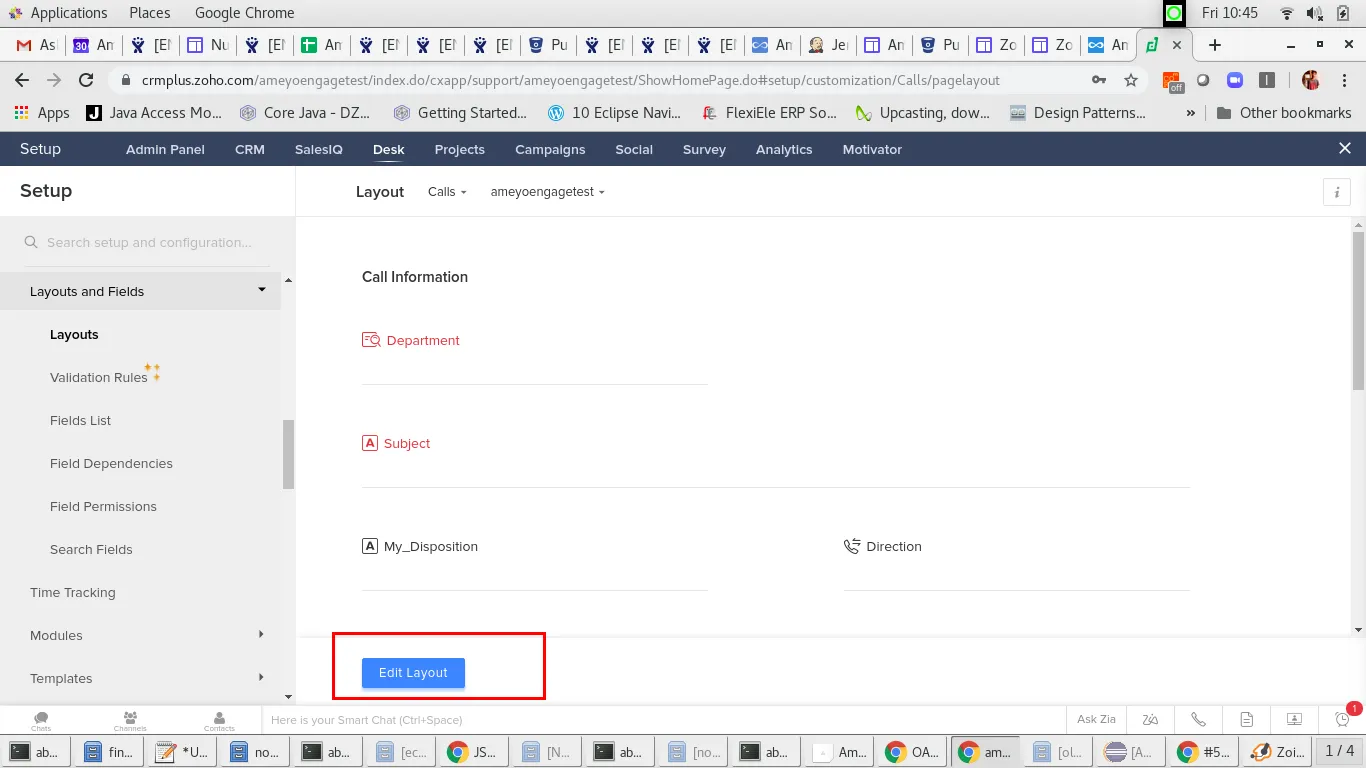Screen dimensions: 1366x768
Task: Click in the Search setup and configuration field
Action: pos(148,242)
